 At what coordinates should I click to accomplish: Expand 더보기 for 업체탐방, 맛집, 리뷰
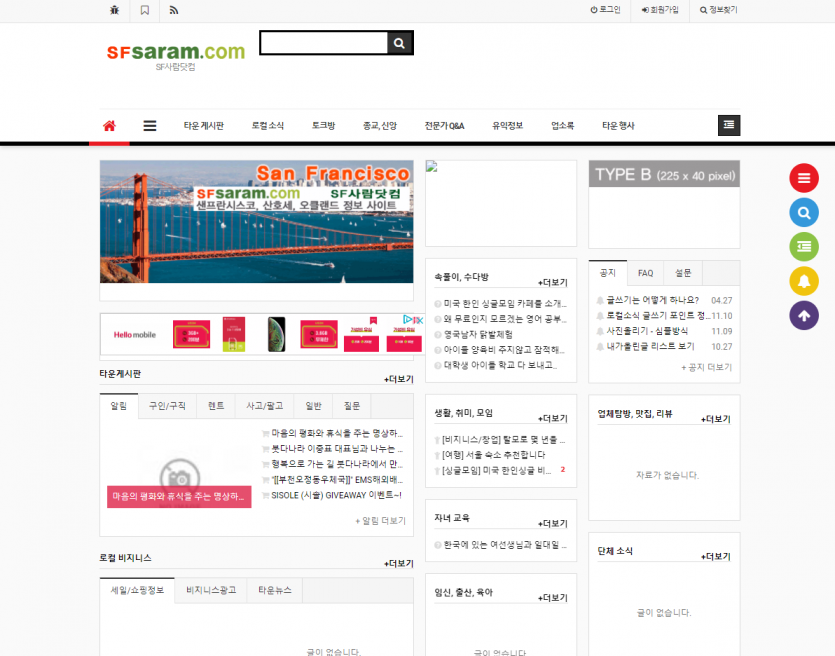(x=715, y=418)
